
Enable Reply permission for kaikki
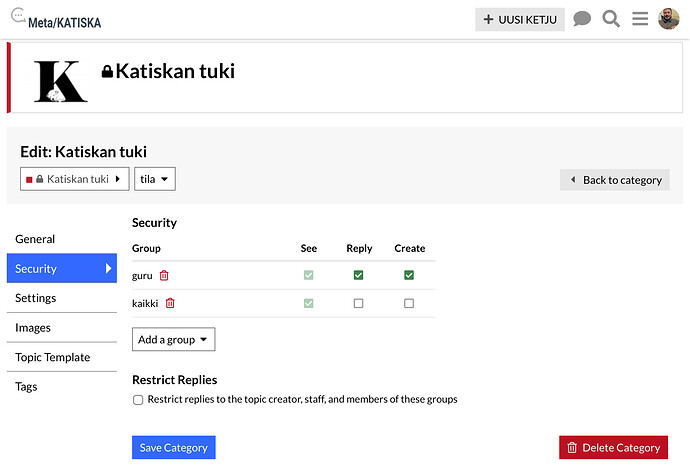358,303
